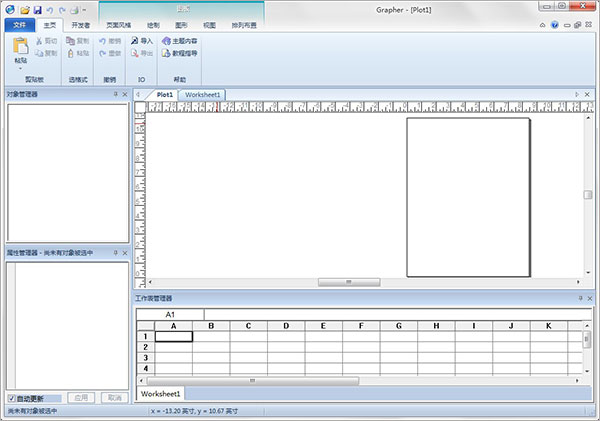Viewport: 600px width, 421px height.
Task: Open the quick access toolbar customize dropdown
Action: pyautogui.click(x=85, y=9)
